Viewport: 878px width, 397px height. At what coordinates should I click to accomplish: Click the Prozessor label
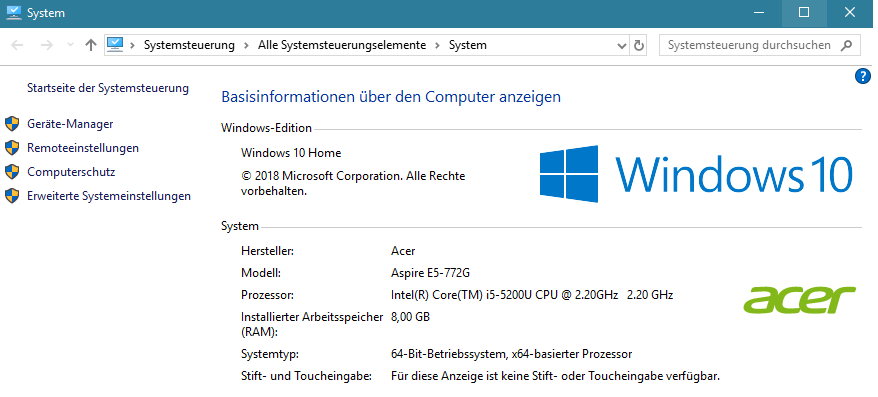pyautogui.click(x=267, y=295)
